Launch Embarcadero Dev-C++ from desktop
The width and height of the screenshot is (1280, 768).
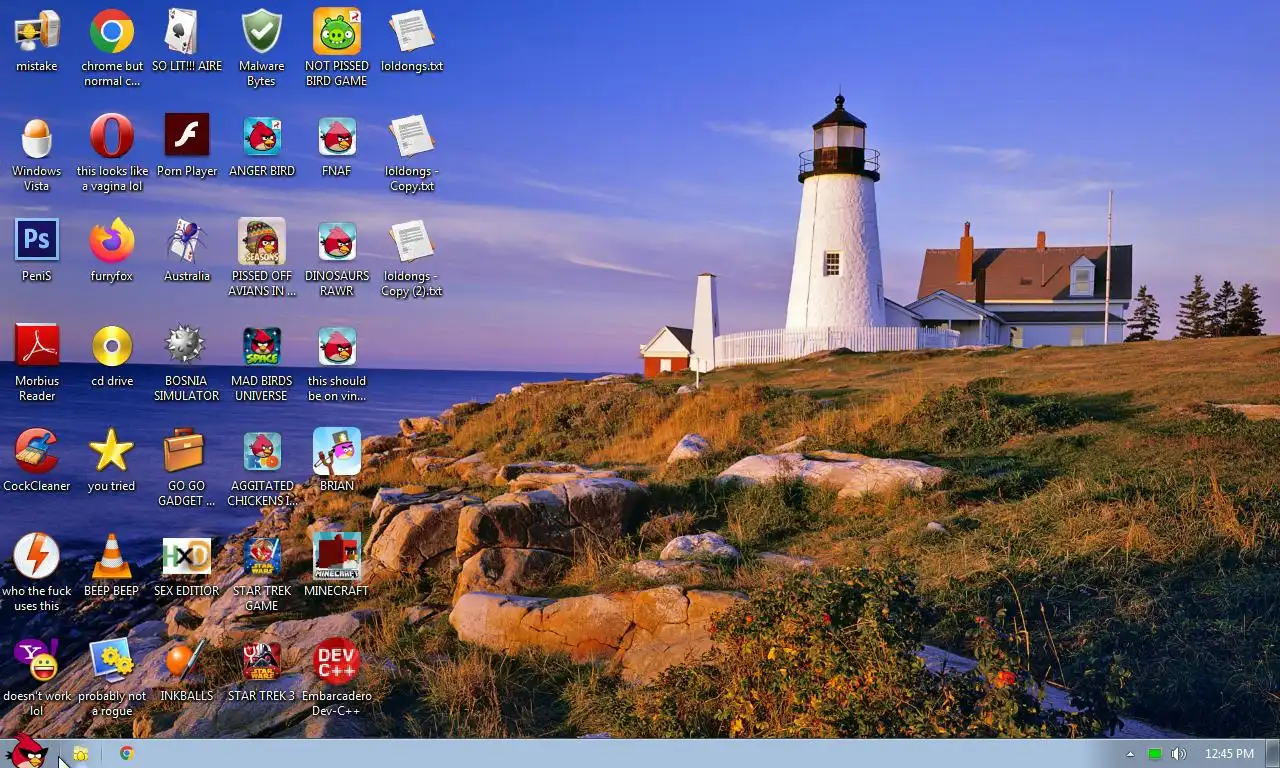click(337, 677)
